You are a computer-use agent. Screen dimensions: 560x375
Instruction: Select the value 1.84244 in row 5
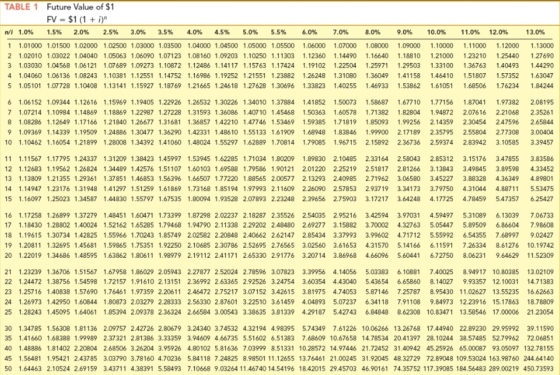[542, 86]
